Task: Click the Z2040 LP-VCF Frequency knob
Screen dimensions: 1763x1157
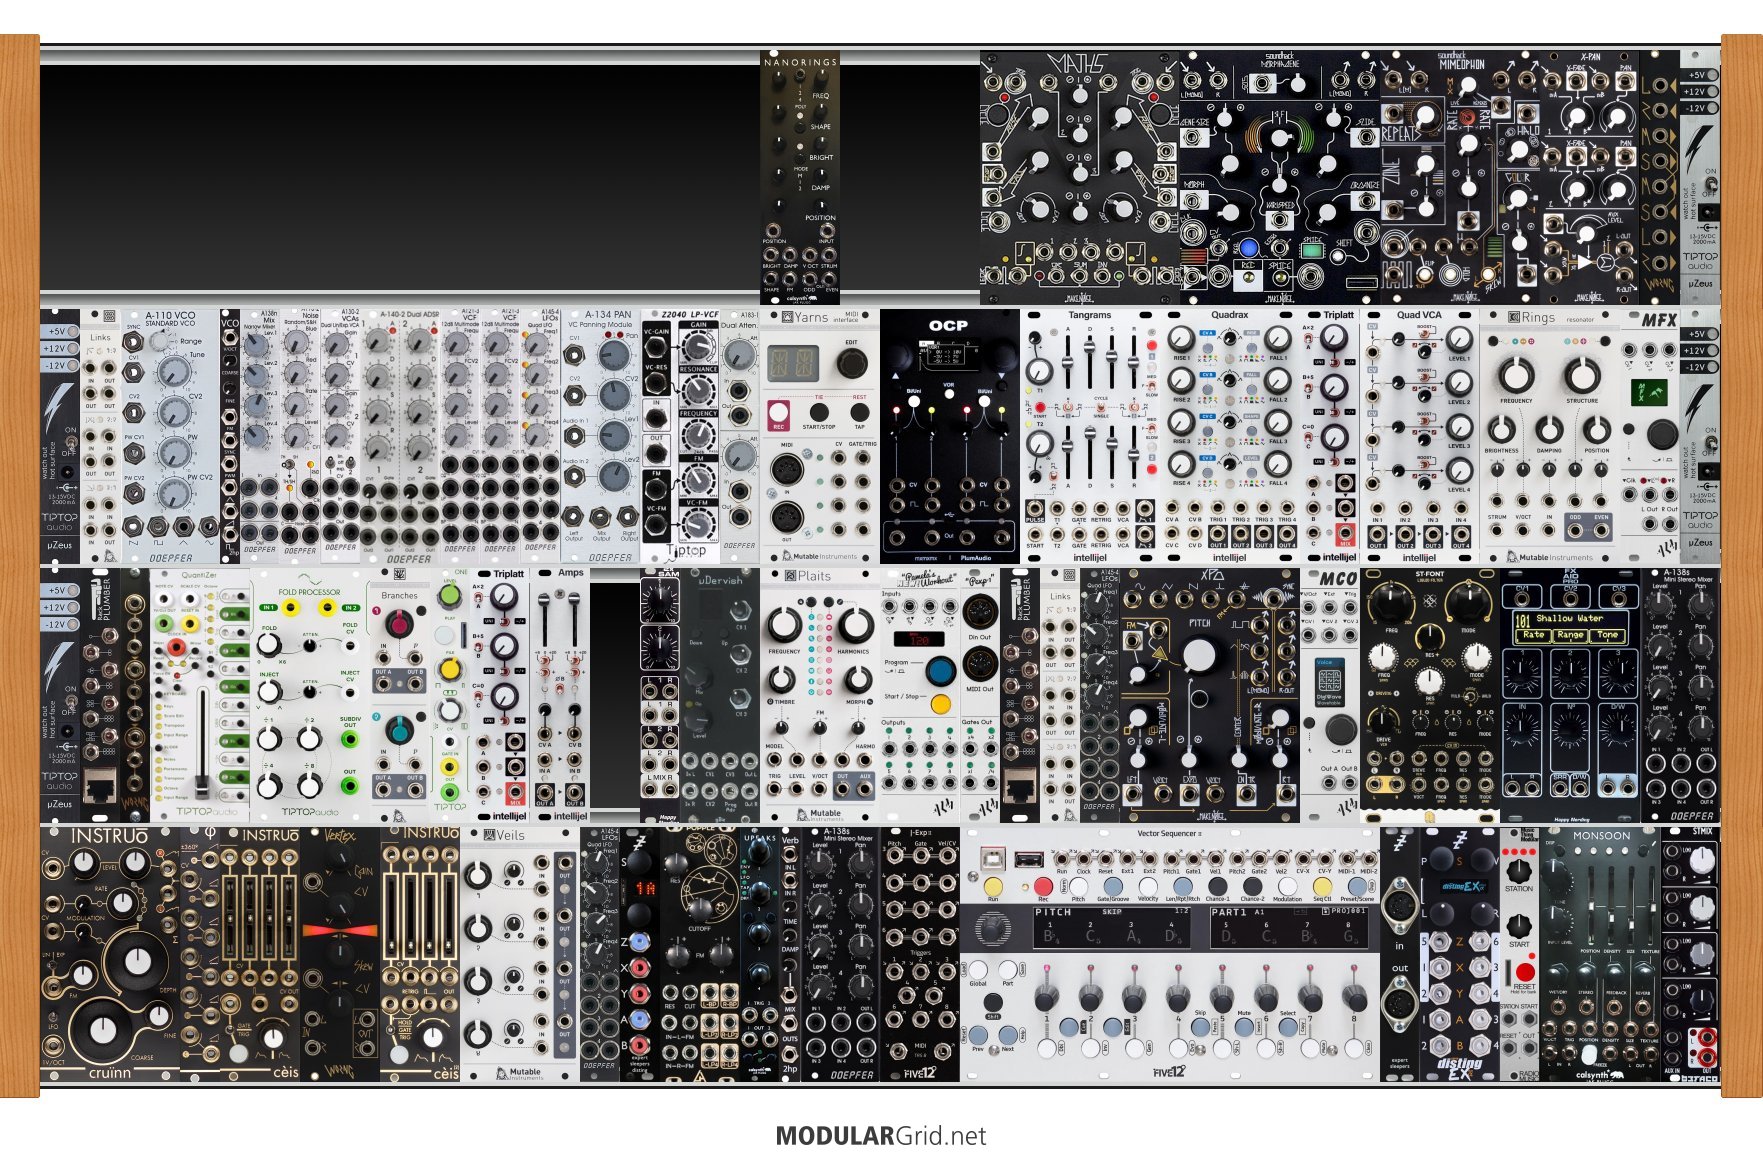Action: point(697,434)
